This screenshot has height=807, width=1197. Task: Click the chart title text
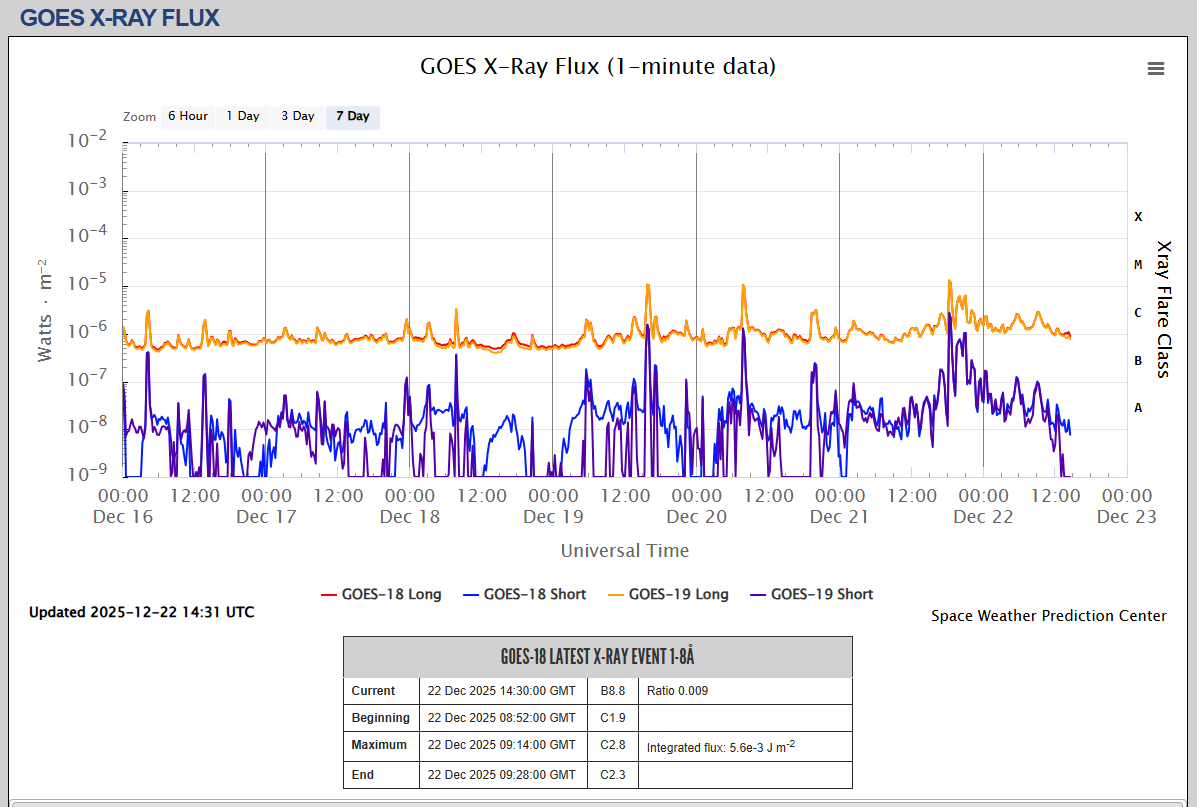[x=598, y=67]
